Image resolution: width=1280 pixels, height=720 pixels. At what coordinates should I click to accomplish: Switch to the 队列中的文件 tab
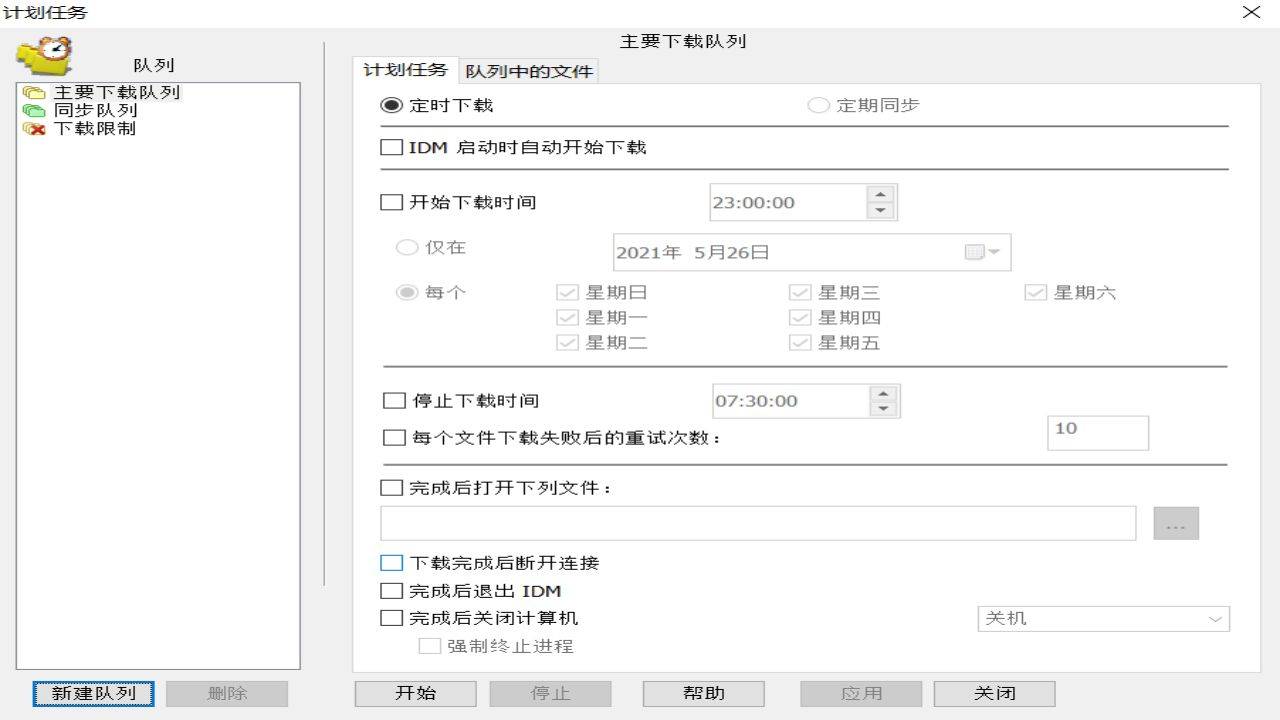coord(530,71)
